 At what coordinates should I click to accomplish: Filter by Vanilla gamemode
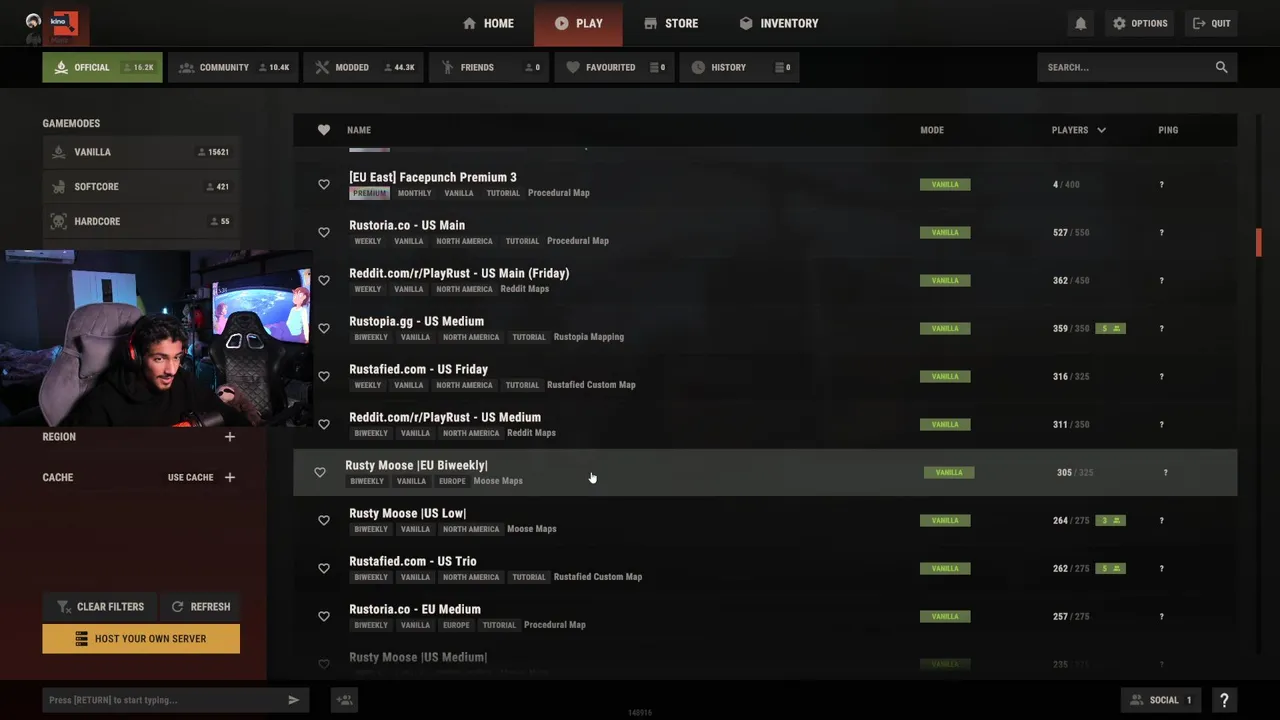point(141,152)
